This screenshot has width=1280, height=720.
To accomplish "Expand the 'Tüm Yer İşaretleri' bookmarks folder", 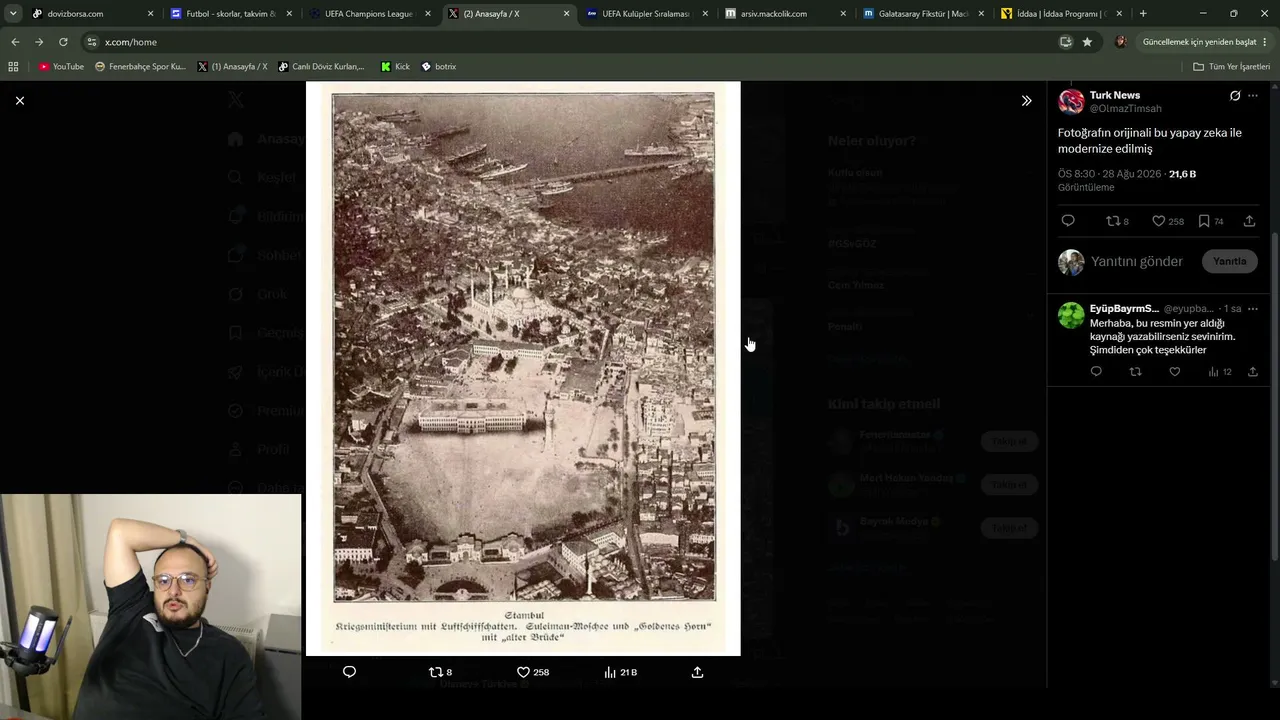I will [1232, 67].
